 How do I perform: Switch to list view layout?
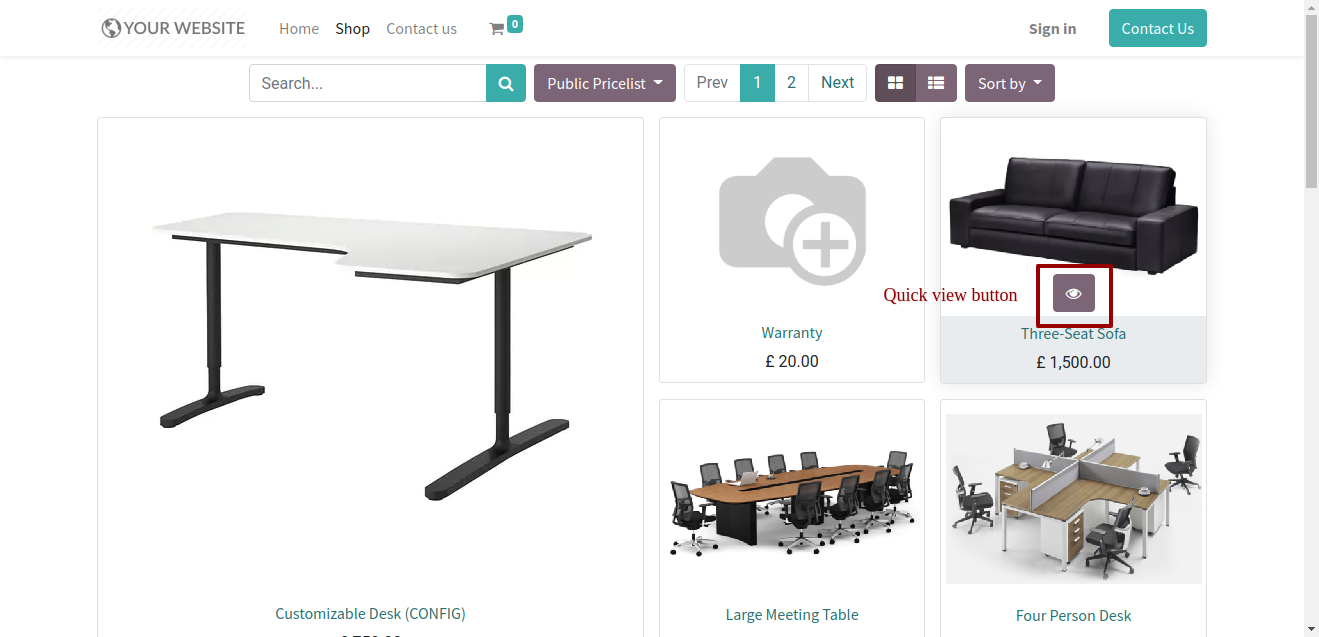[x=936, y=83]
